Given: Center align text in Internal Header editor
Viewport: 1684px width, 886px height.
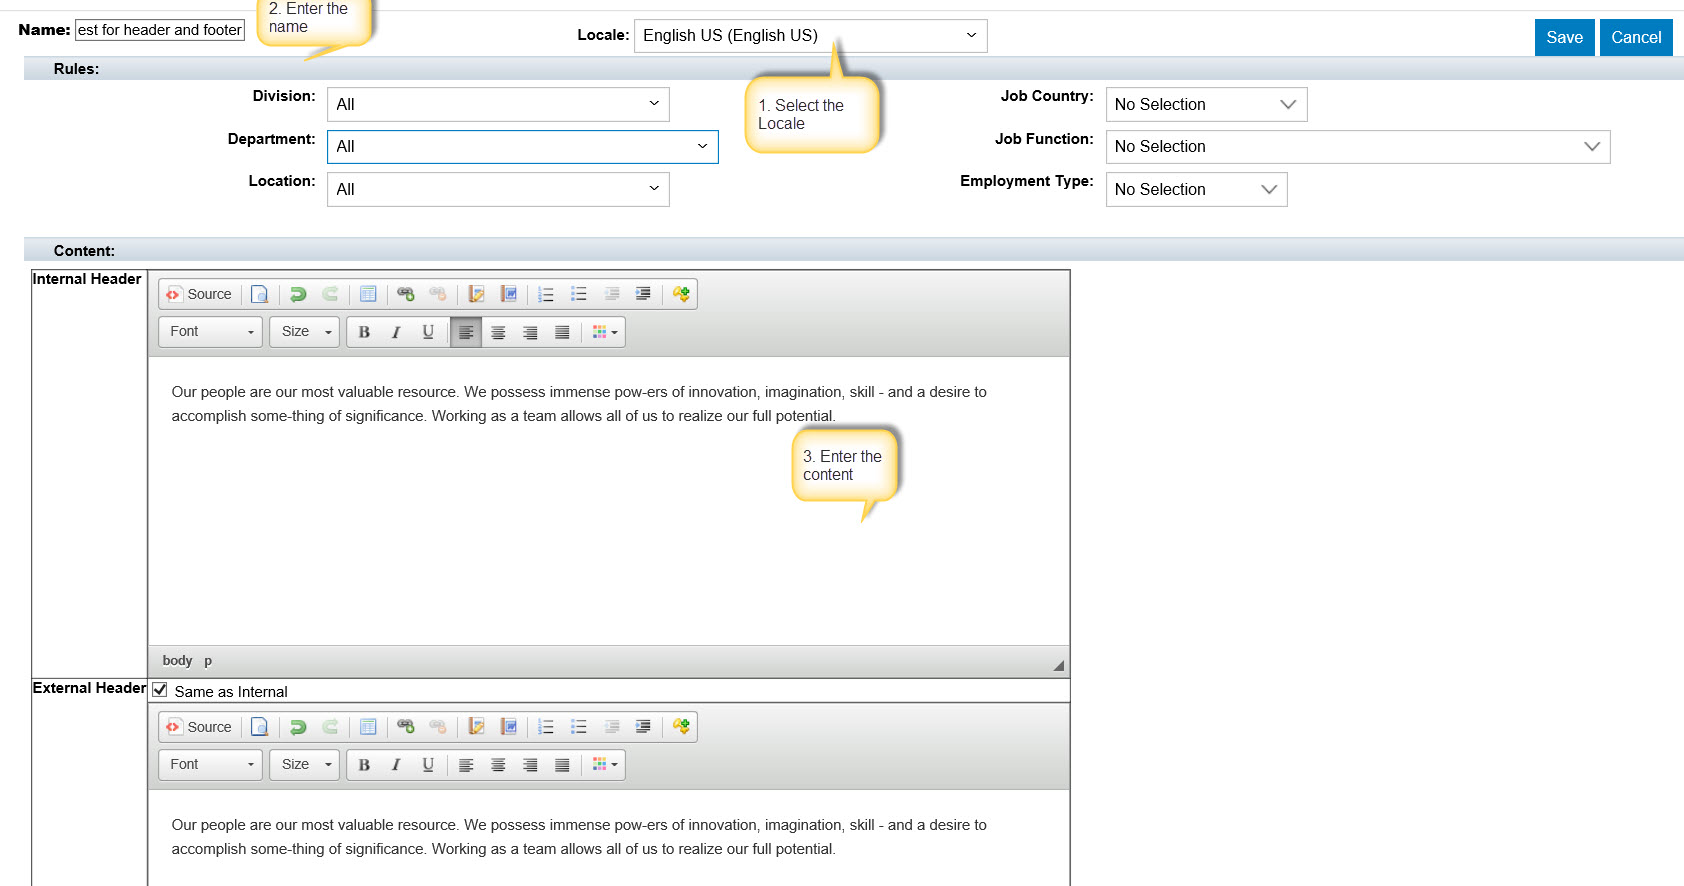Looking at the screenshot, I should point(498,332).
